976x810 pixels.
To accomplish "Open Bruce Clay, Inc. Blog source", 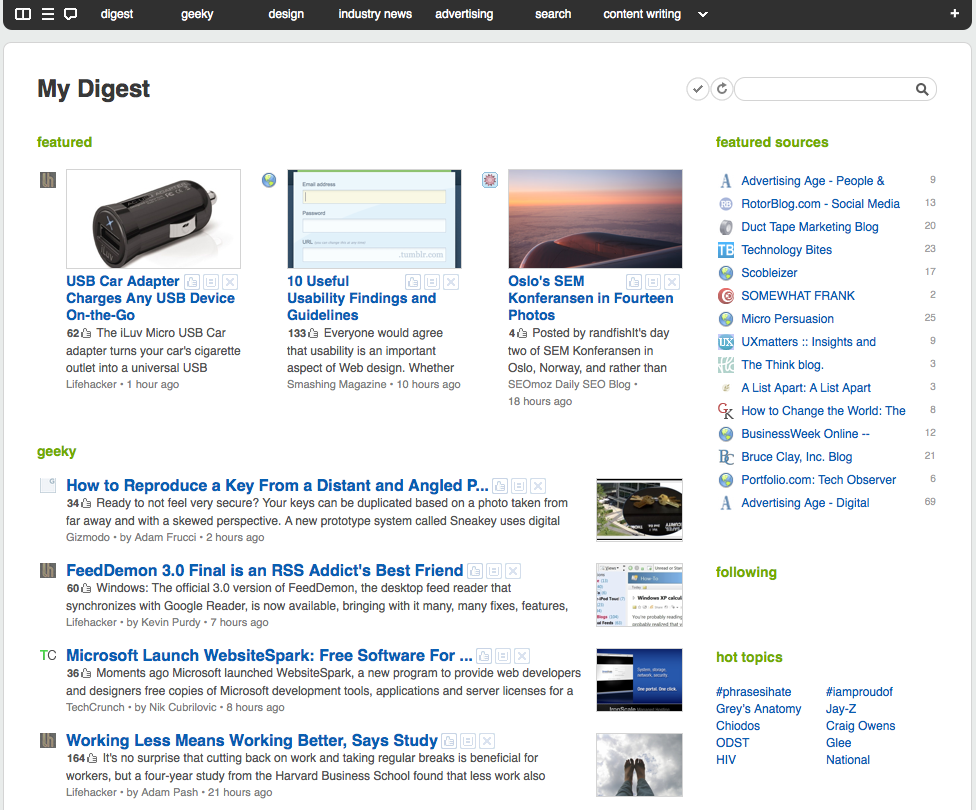I will click(796, 457).
